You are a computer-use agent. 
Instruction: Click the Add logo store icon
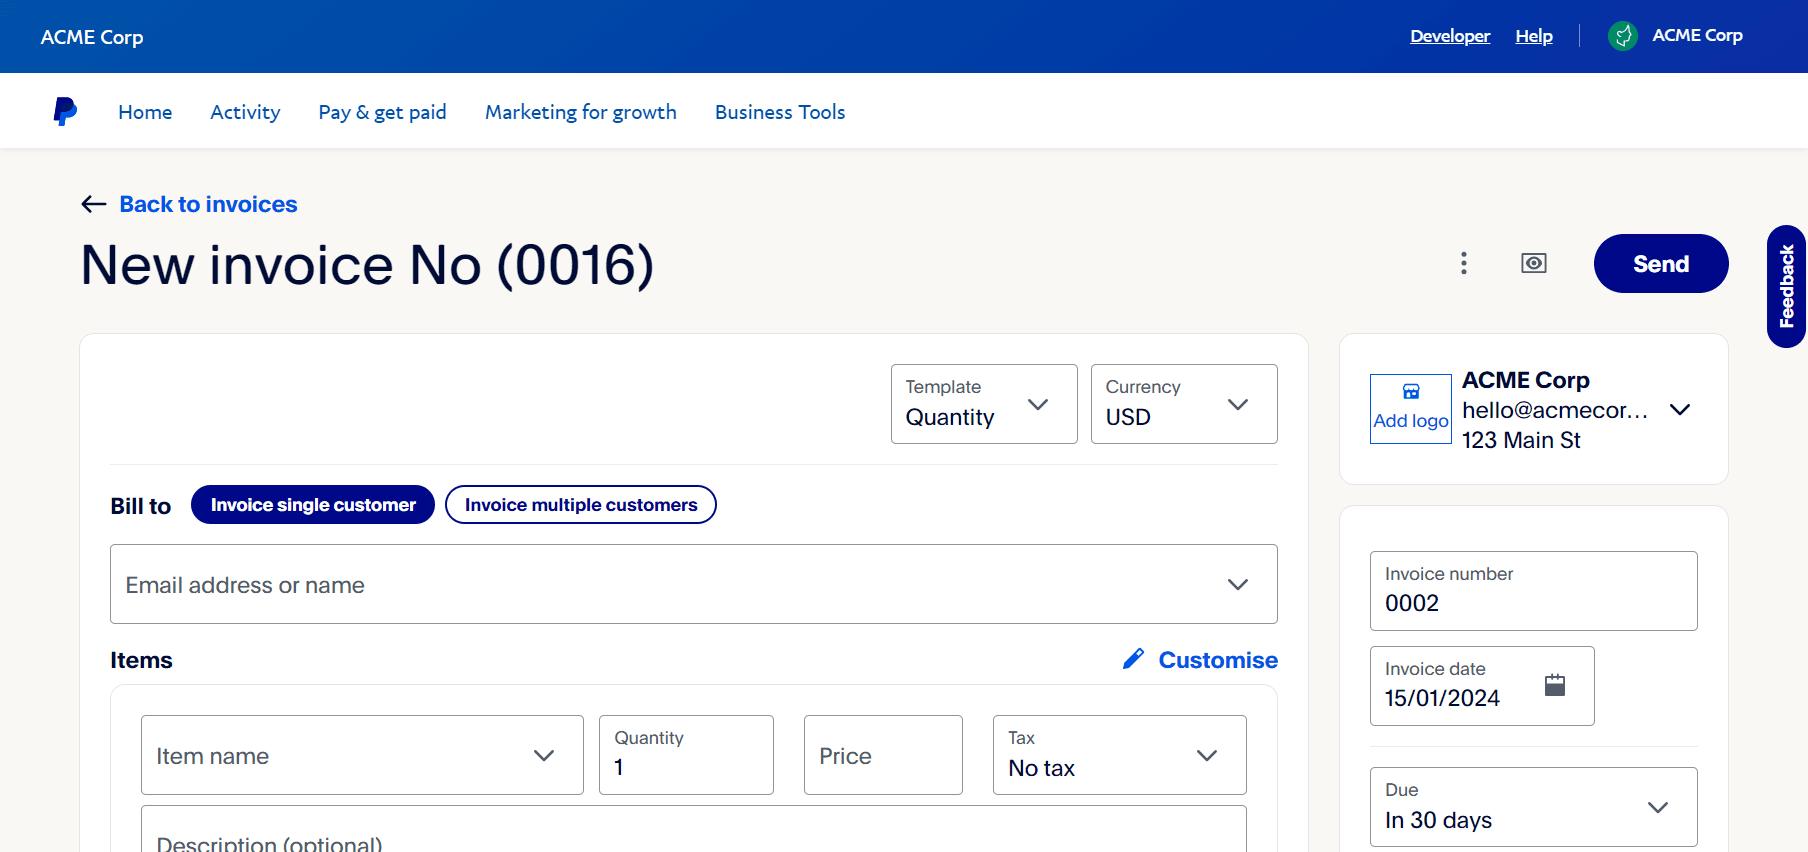tap(1411, 392)
